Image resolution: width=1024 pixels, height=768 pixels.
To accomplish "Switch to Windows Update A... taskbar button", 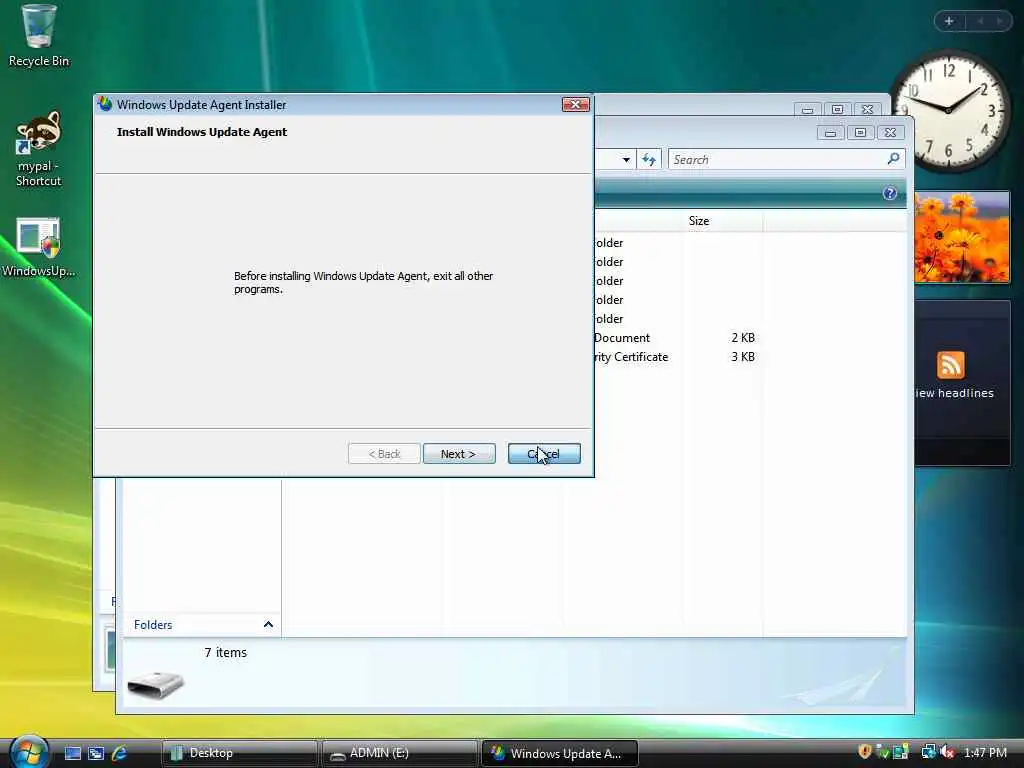I will [559, 753].
